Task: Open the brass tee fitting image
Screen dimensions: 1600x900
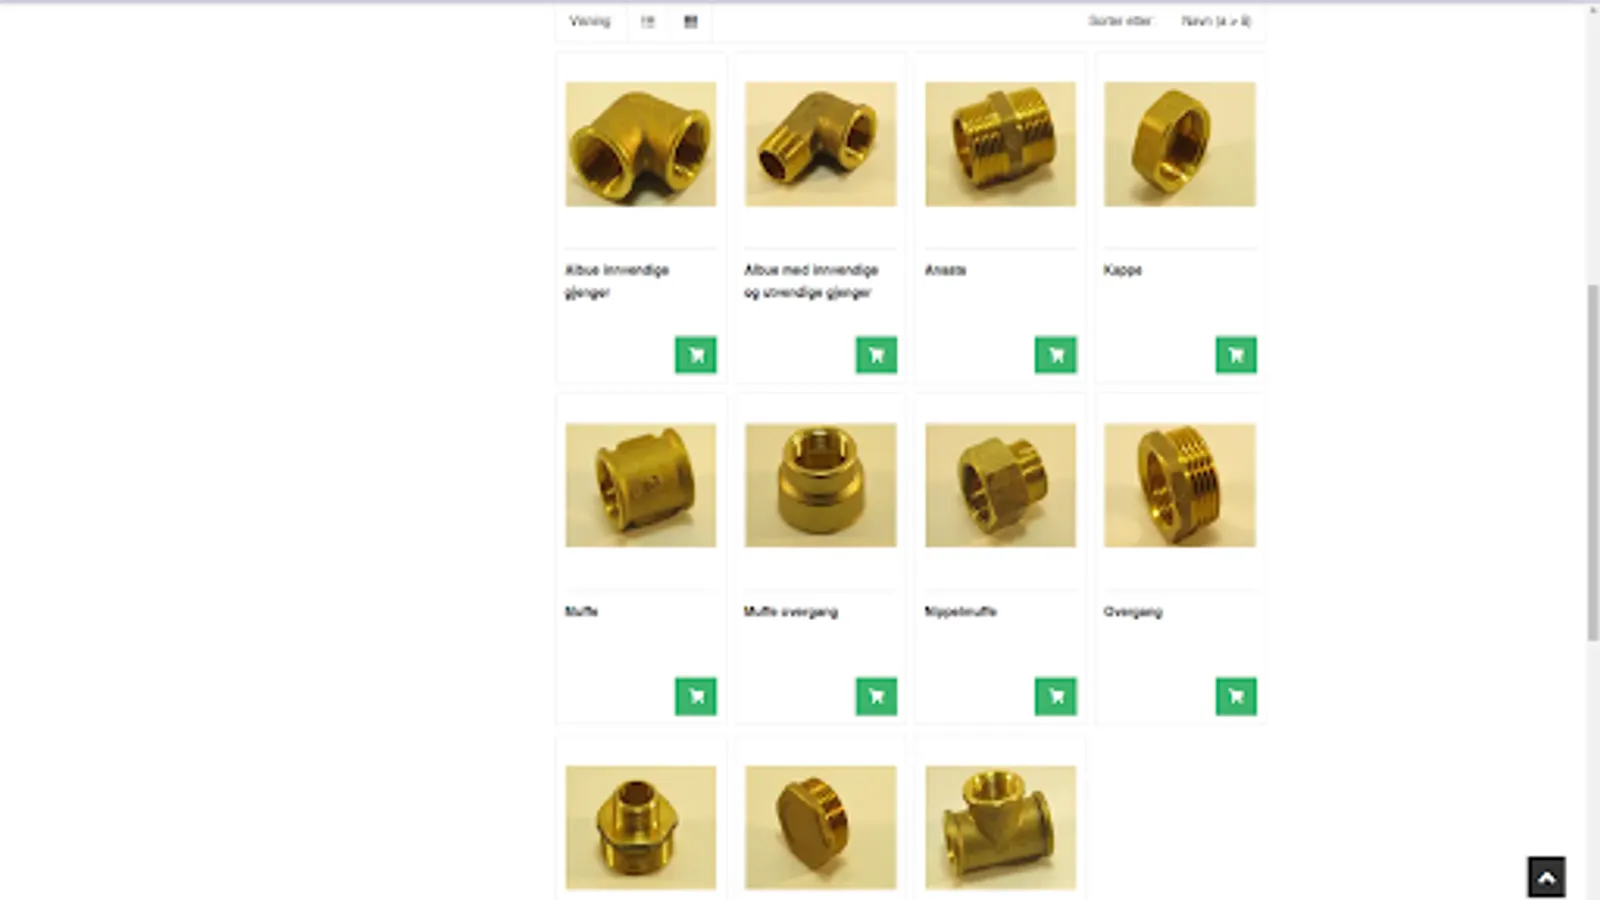Action: [x=1000, y=827]
